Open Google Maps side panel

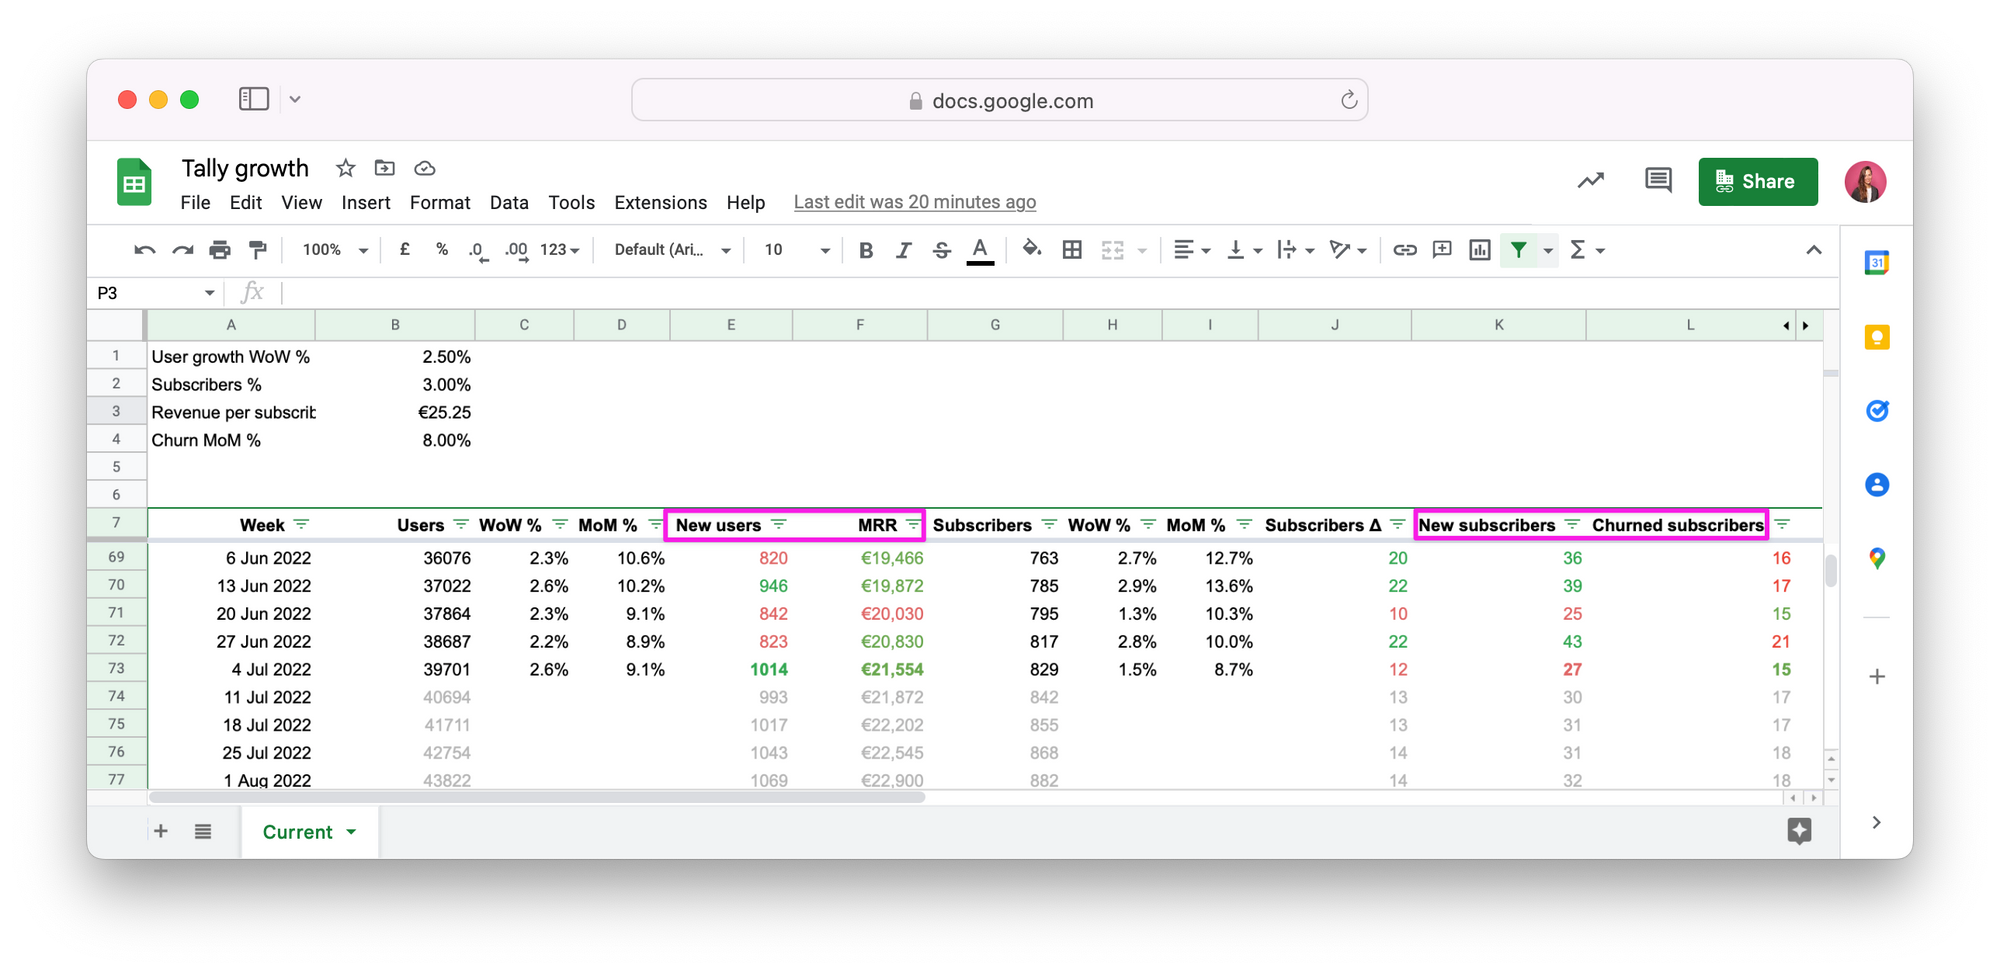pyautogui.click(x=1877, y=559)
